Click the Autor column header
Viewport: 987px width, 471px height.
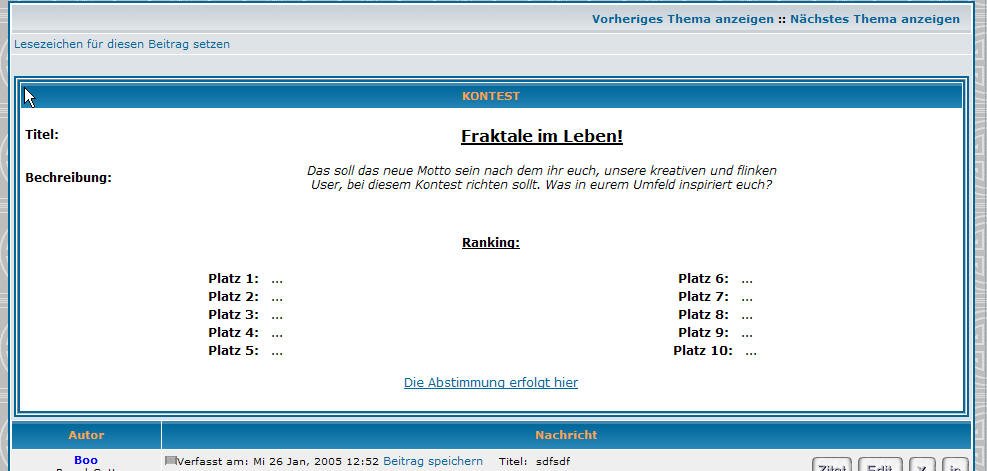pos(86,435)
